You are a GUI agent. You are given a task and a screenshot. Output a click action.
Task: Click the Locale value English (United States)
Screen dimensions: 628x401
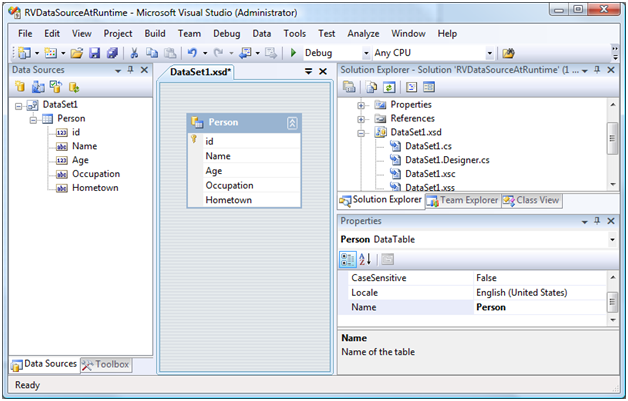(x=539, y=292)
